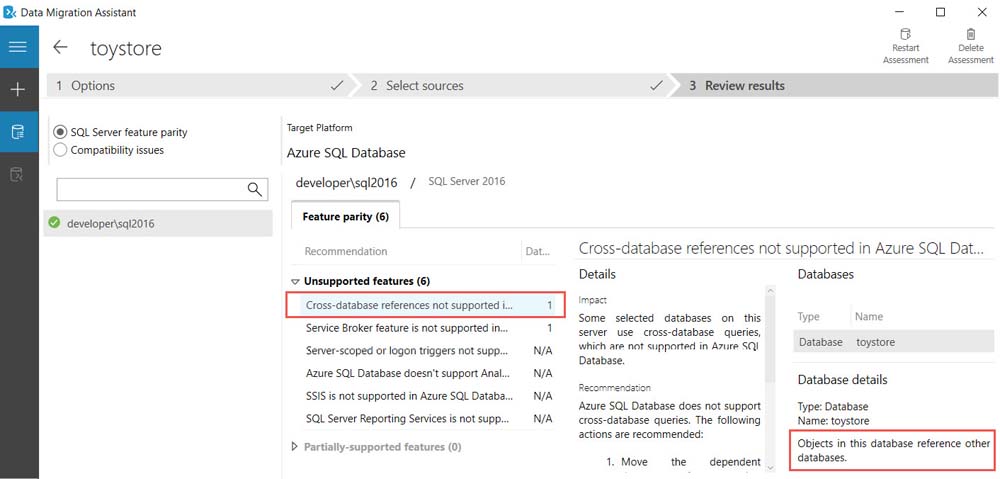Image resolution: width=1000 pixels, height=479 pixels.
Task: Open the hamburger menu
Action: click(18, 47)
